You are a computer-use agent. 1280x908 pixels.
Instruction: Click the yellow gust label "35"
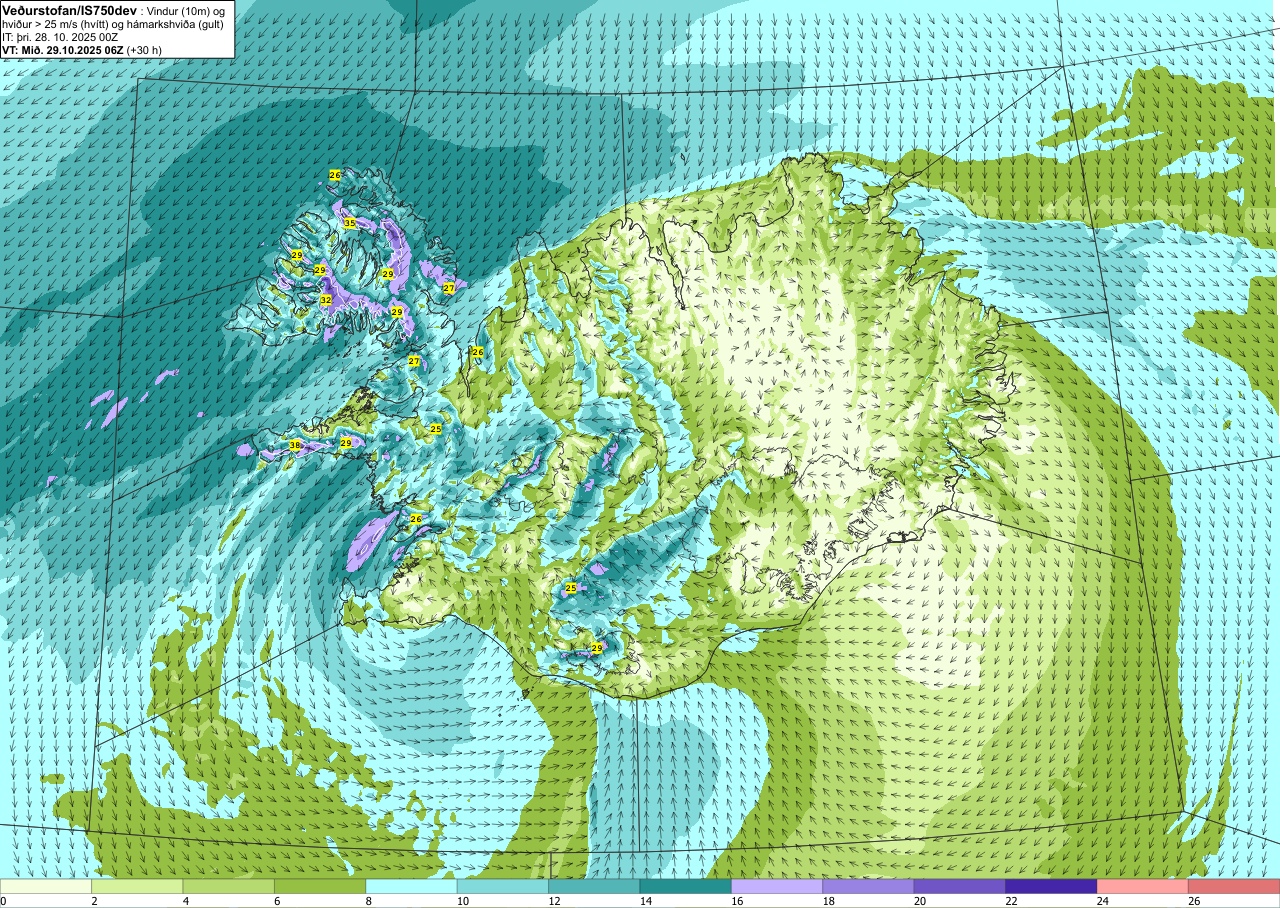(350, 222)
